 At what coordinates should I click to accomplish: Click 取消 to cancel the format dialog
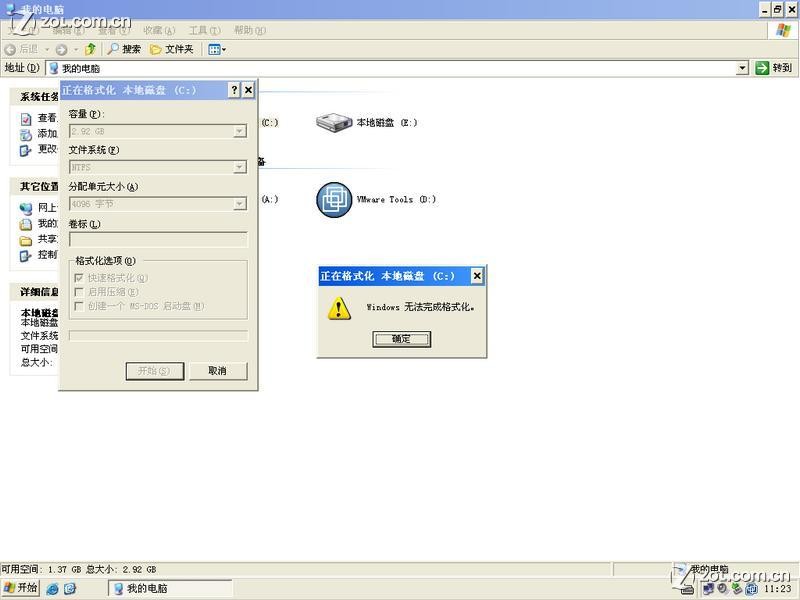tap(217, 371)
